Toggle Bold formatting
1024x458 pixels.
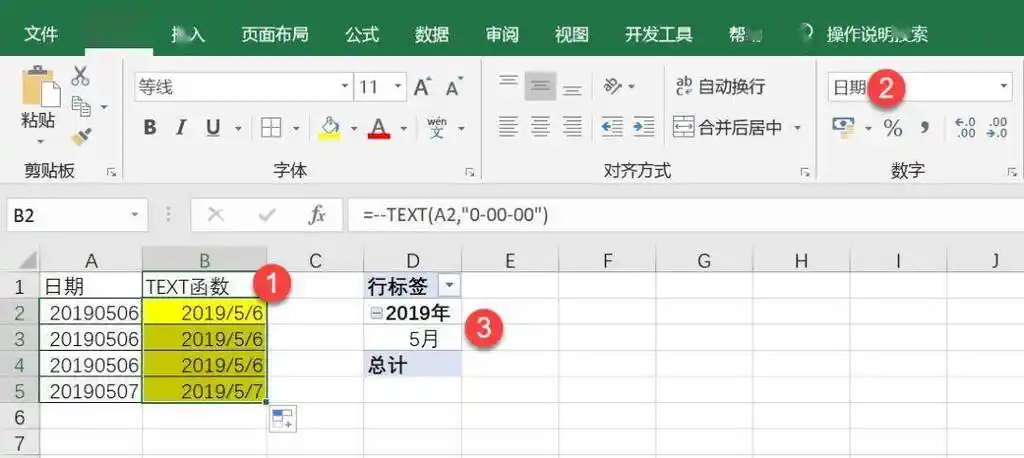150,127
